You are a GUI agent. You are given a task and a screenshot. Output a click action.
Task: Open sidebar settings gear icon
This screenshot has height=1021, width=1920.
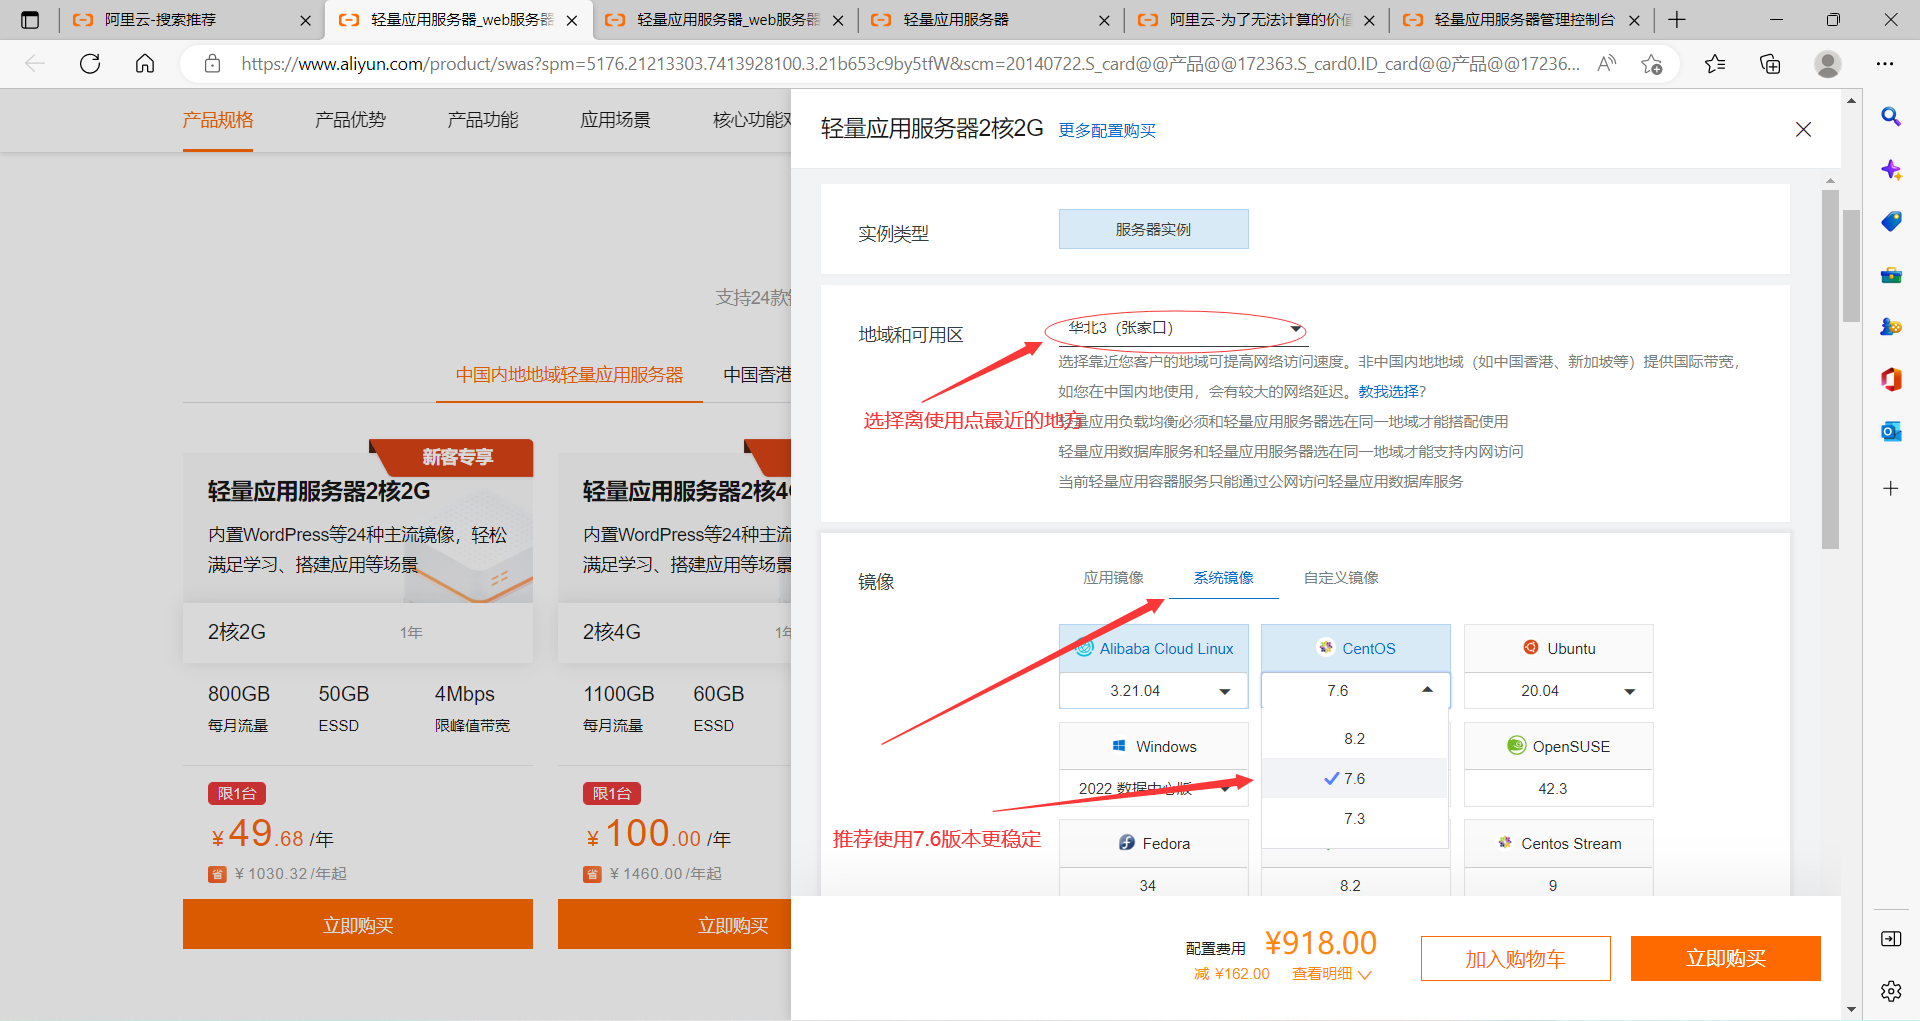click(1891, 991)
